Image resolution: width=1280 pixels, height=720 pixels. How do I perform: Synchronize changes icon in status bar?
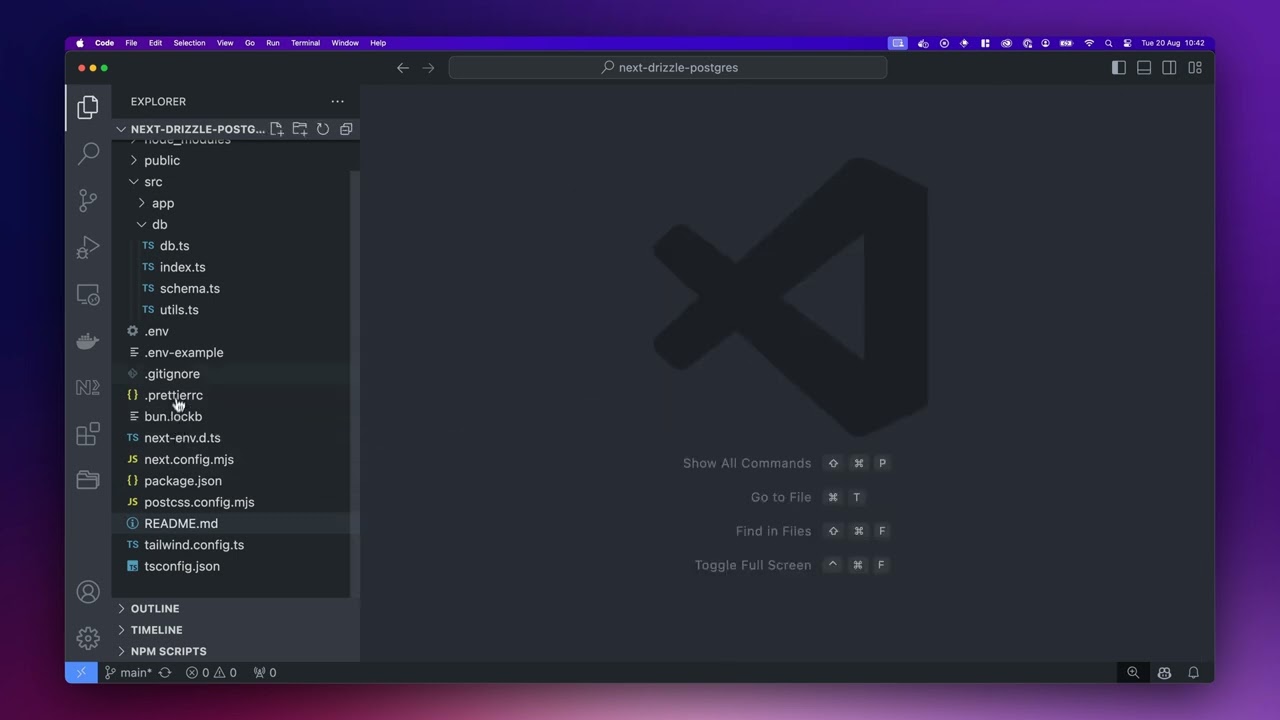tap(165, 673)
